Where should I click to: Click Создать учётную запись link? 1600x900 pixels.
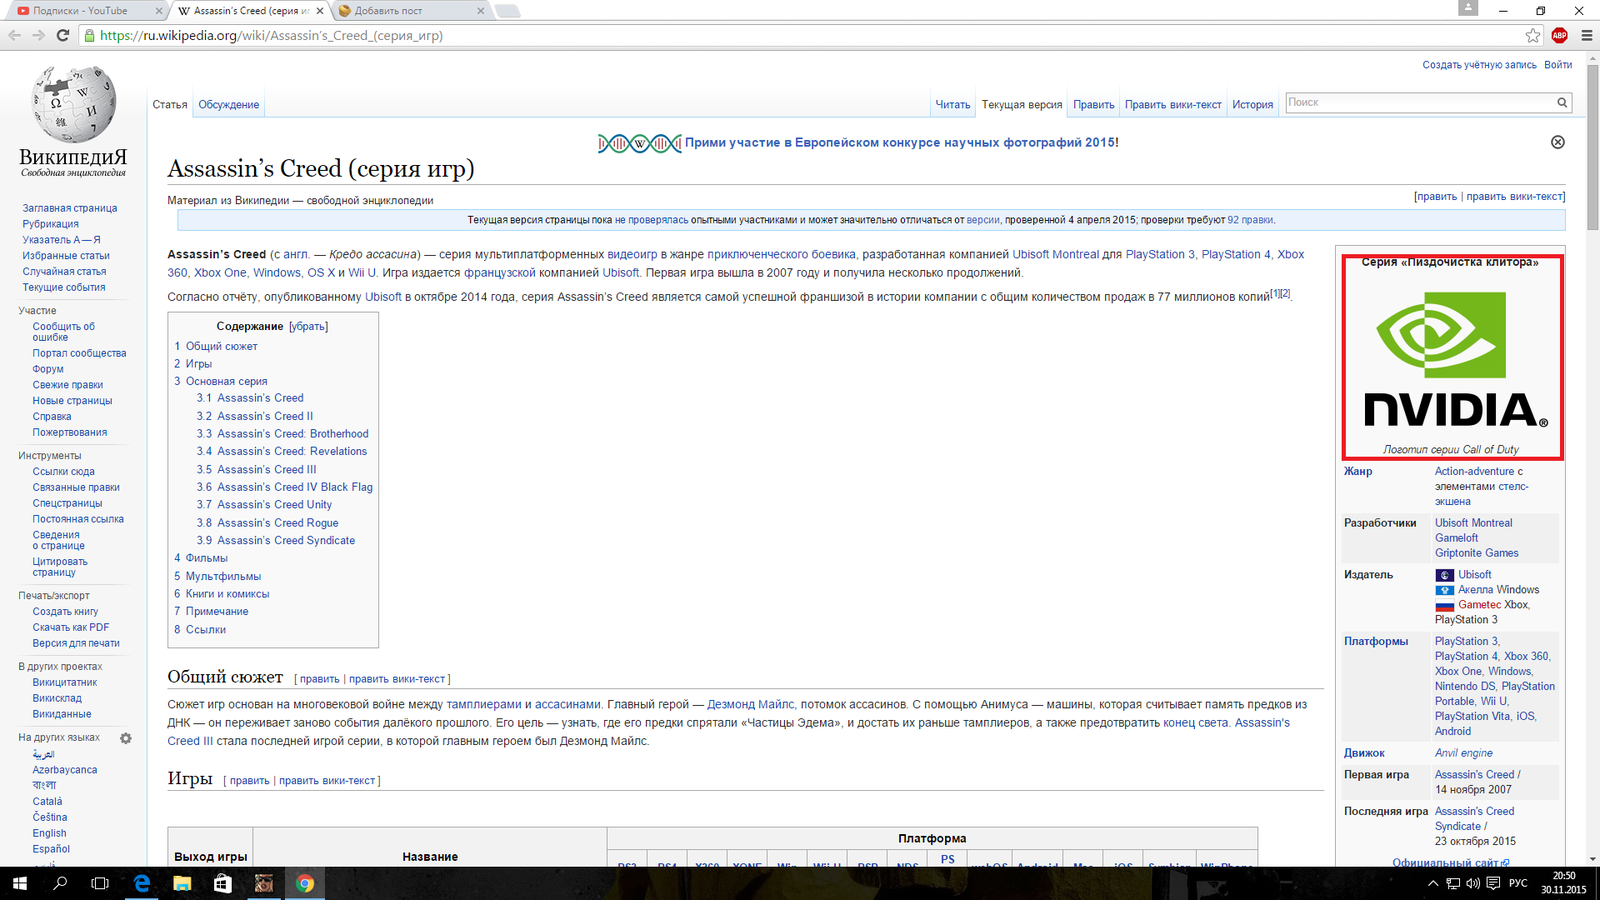1479,65
